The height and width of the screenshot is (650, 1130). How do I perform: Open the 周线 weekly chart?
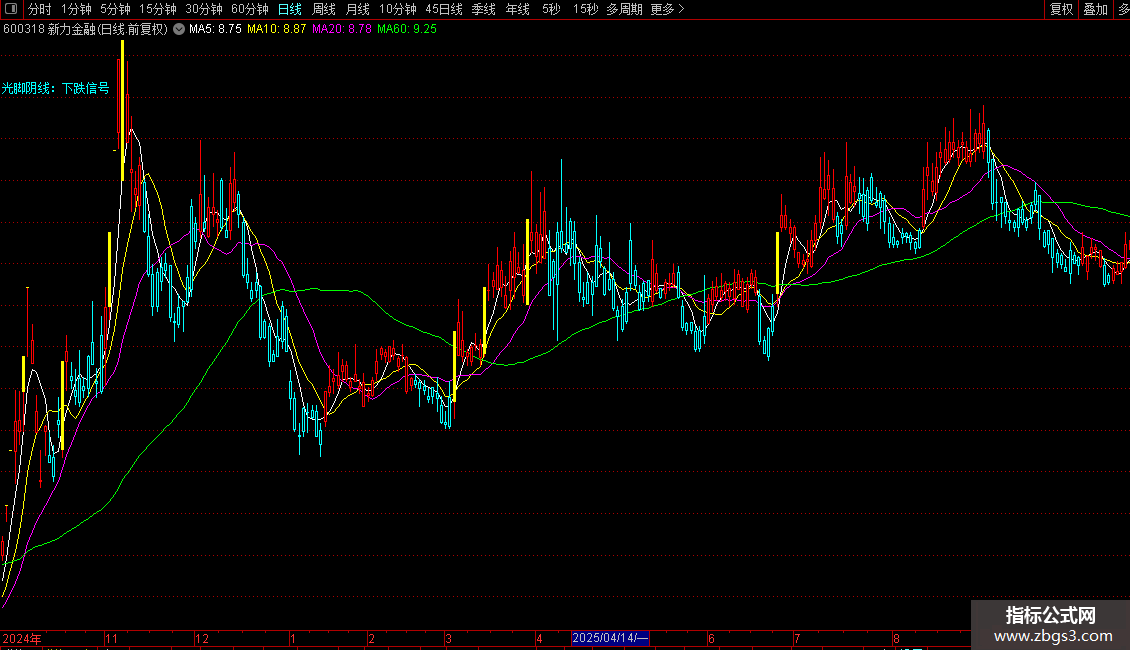pos(324,9)
